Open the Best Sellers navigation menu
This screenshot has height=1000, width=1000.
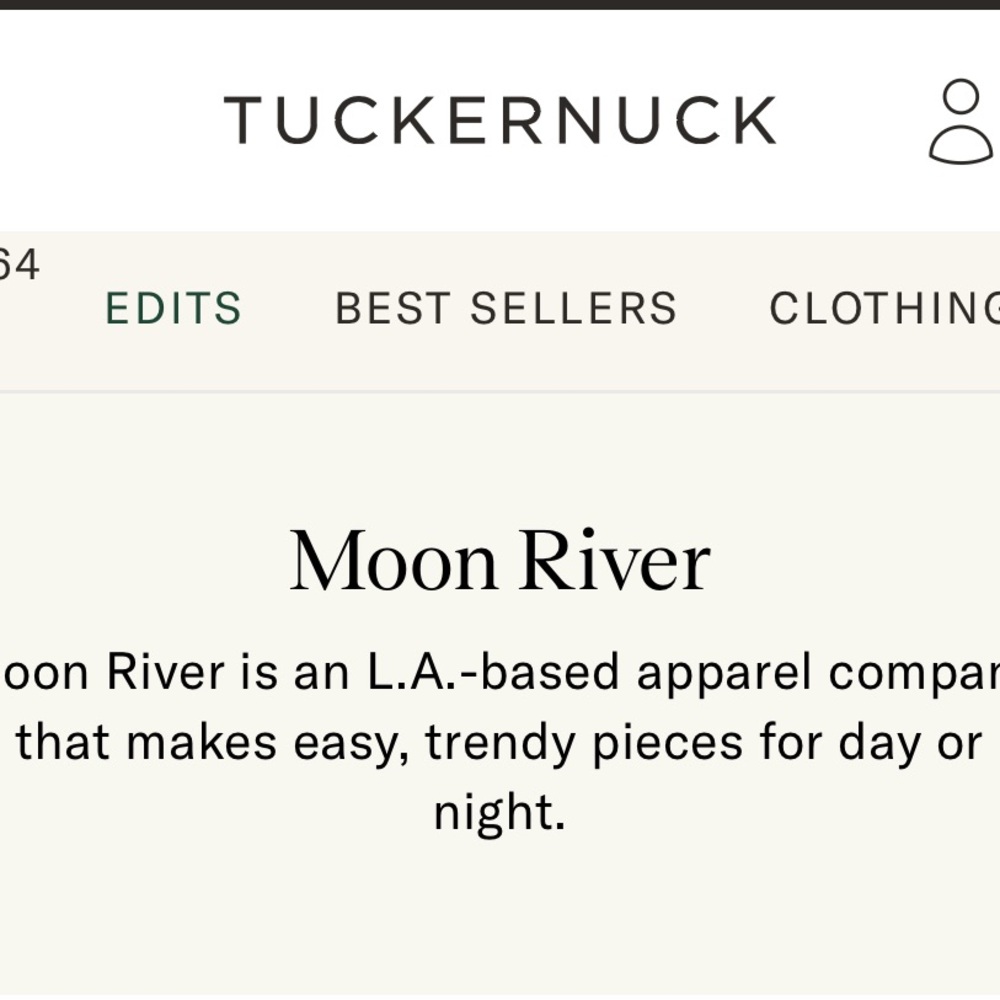(506, 309)
